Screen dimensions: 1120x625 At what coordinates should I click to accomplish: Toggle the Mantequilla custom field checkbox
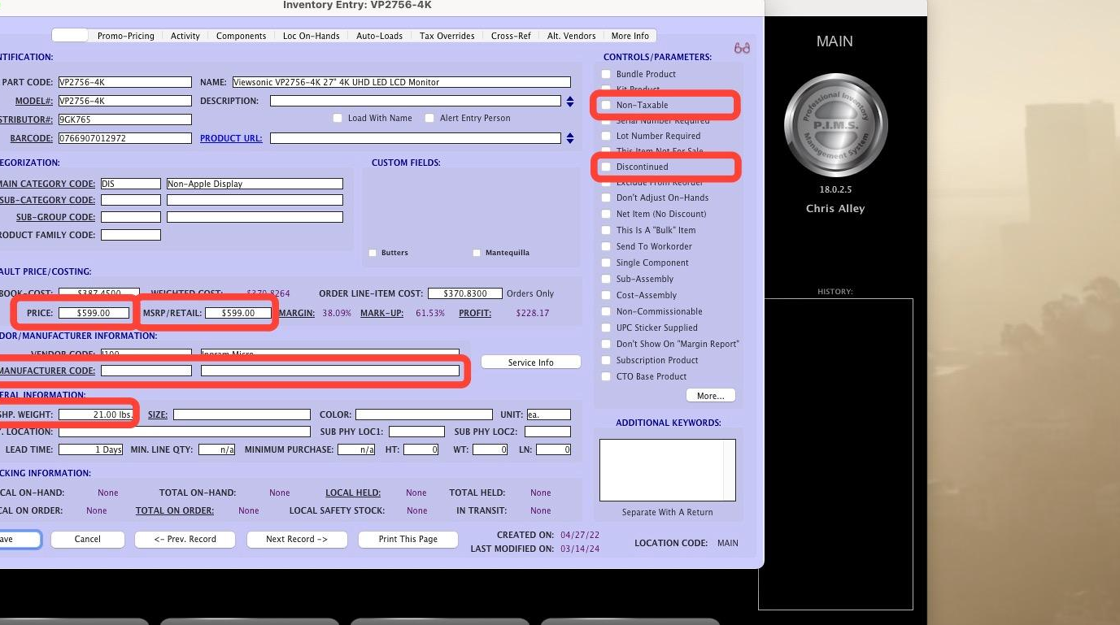click(x=476, y=253)
